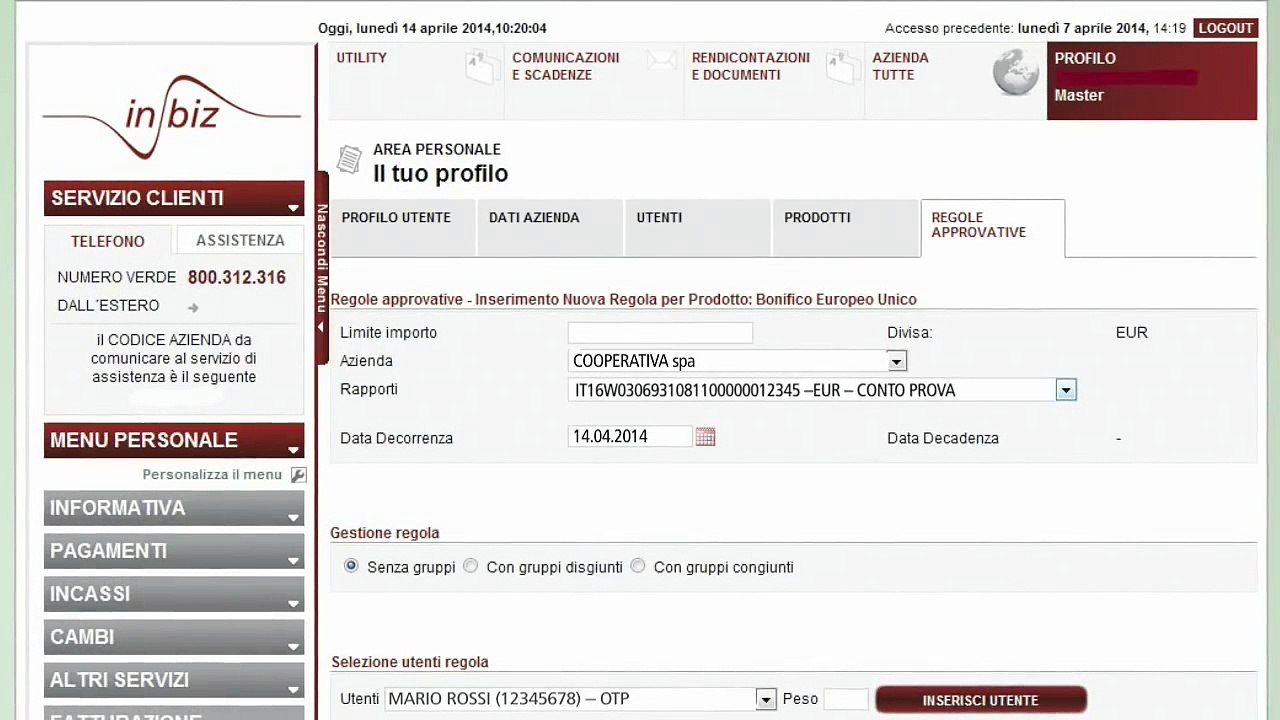Viewport: 1280px width, 720px height.
Task: Select Con gruppi disgiunti radio option
Action: tap(470, 566)
